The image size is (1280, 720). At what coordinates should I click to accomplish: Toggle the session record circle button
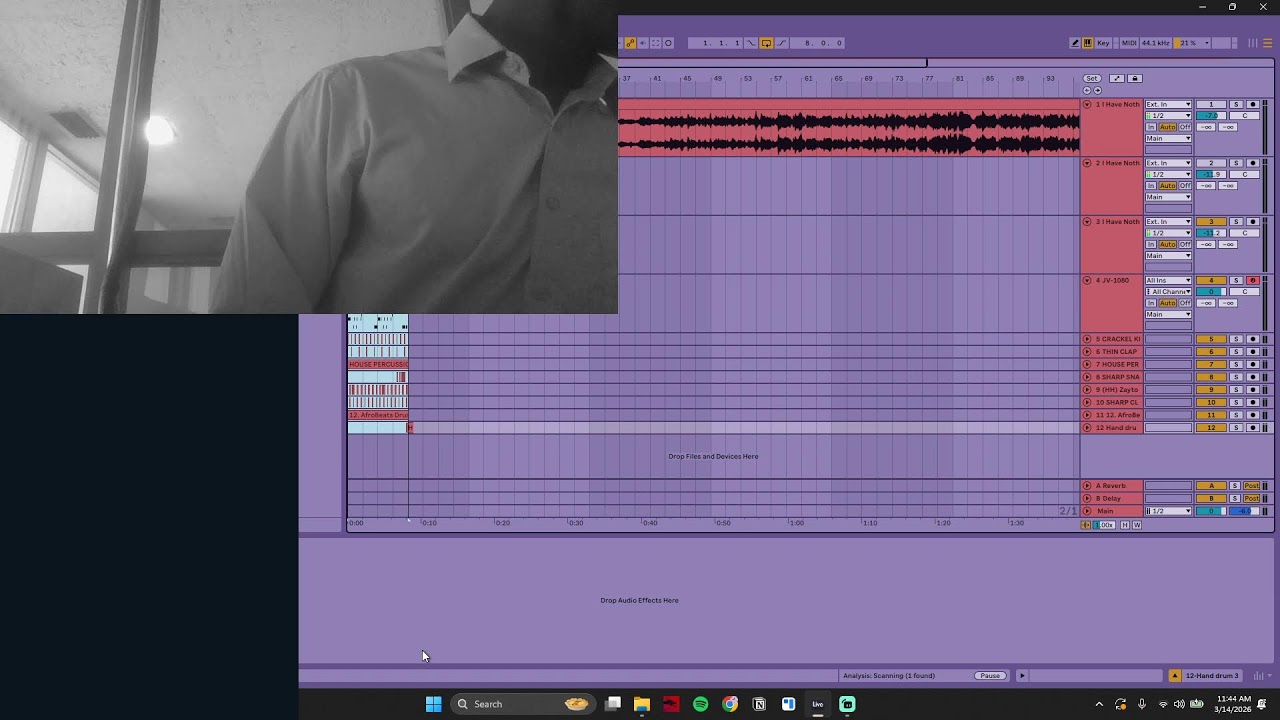pyautogui.click(x=668, y=43)
